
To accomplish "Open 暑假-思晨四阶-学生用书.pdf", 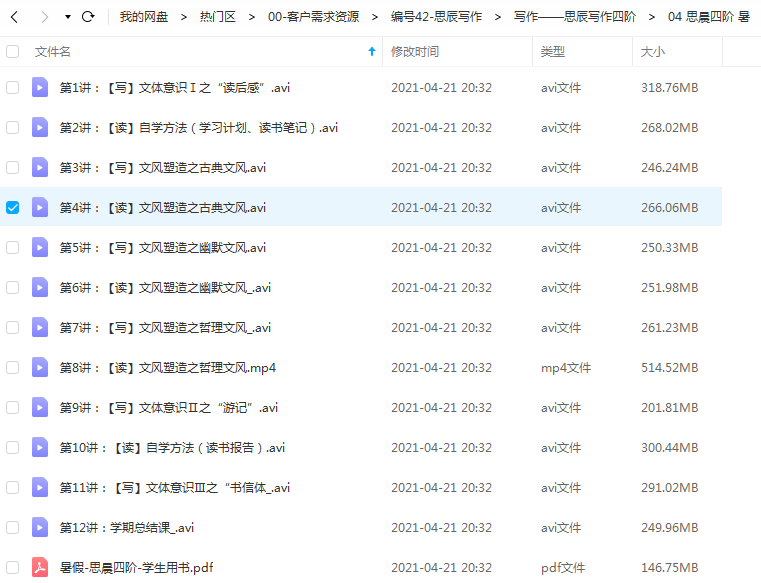I will coord(136,567).
